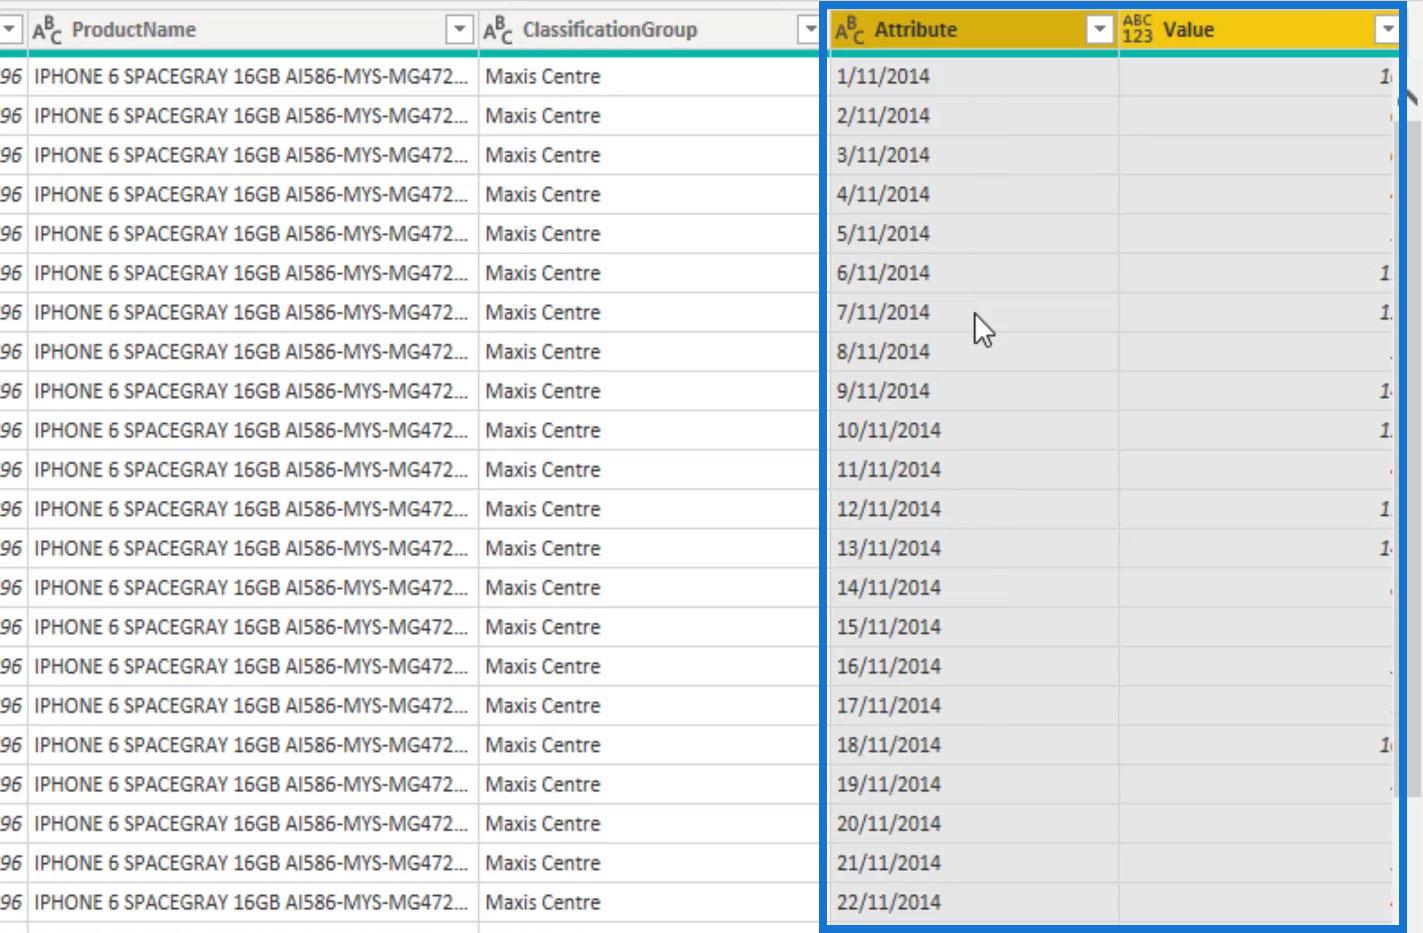Viewport: 1423px width, 933px height.
Task: Click ProductName cell in the 22/11/2014 row
Action: [253, 902]
